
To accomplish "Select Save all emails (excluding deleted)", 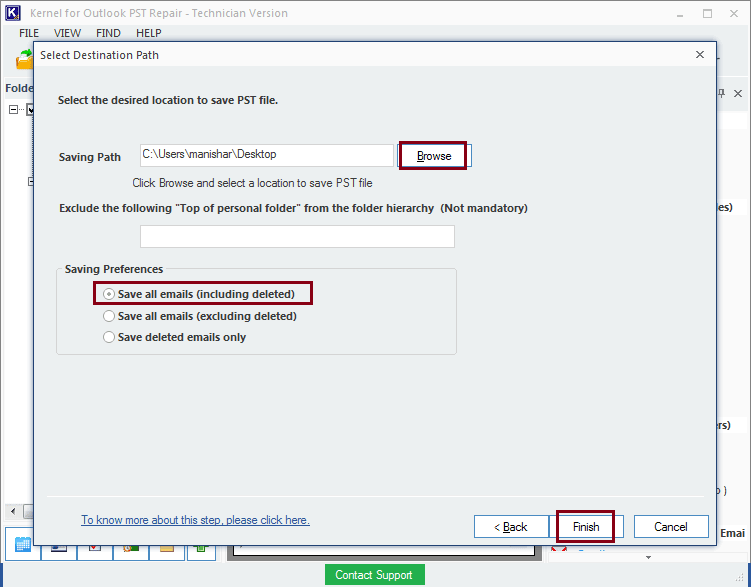I will [x=200, y=316].
